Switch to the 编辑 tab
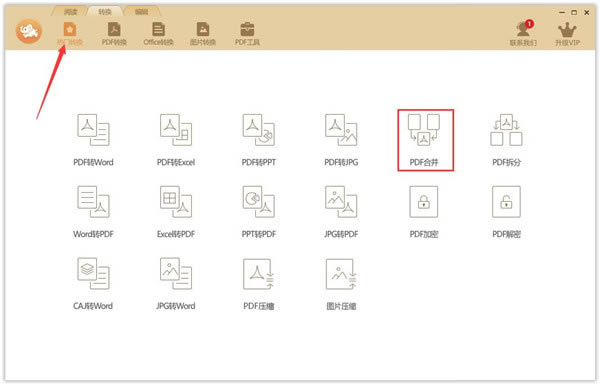Image resolution: width=600 pixels, height=385 pixels. pos(141,11)
